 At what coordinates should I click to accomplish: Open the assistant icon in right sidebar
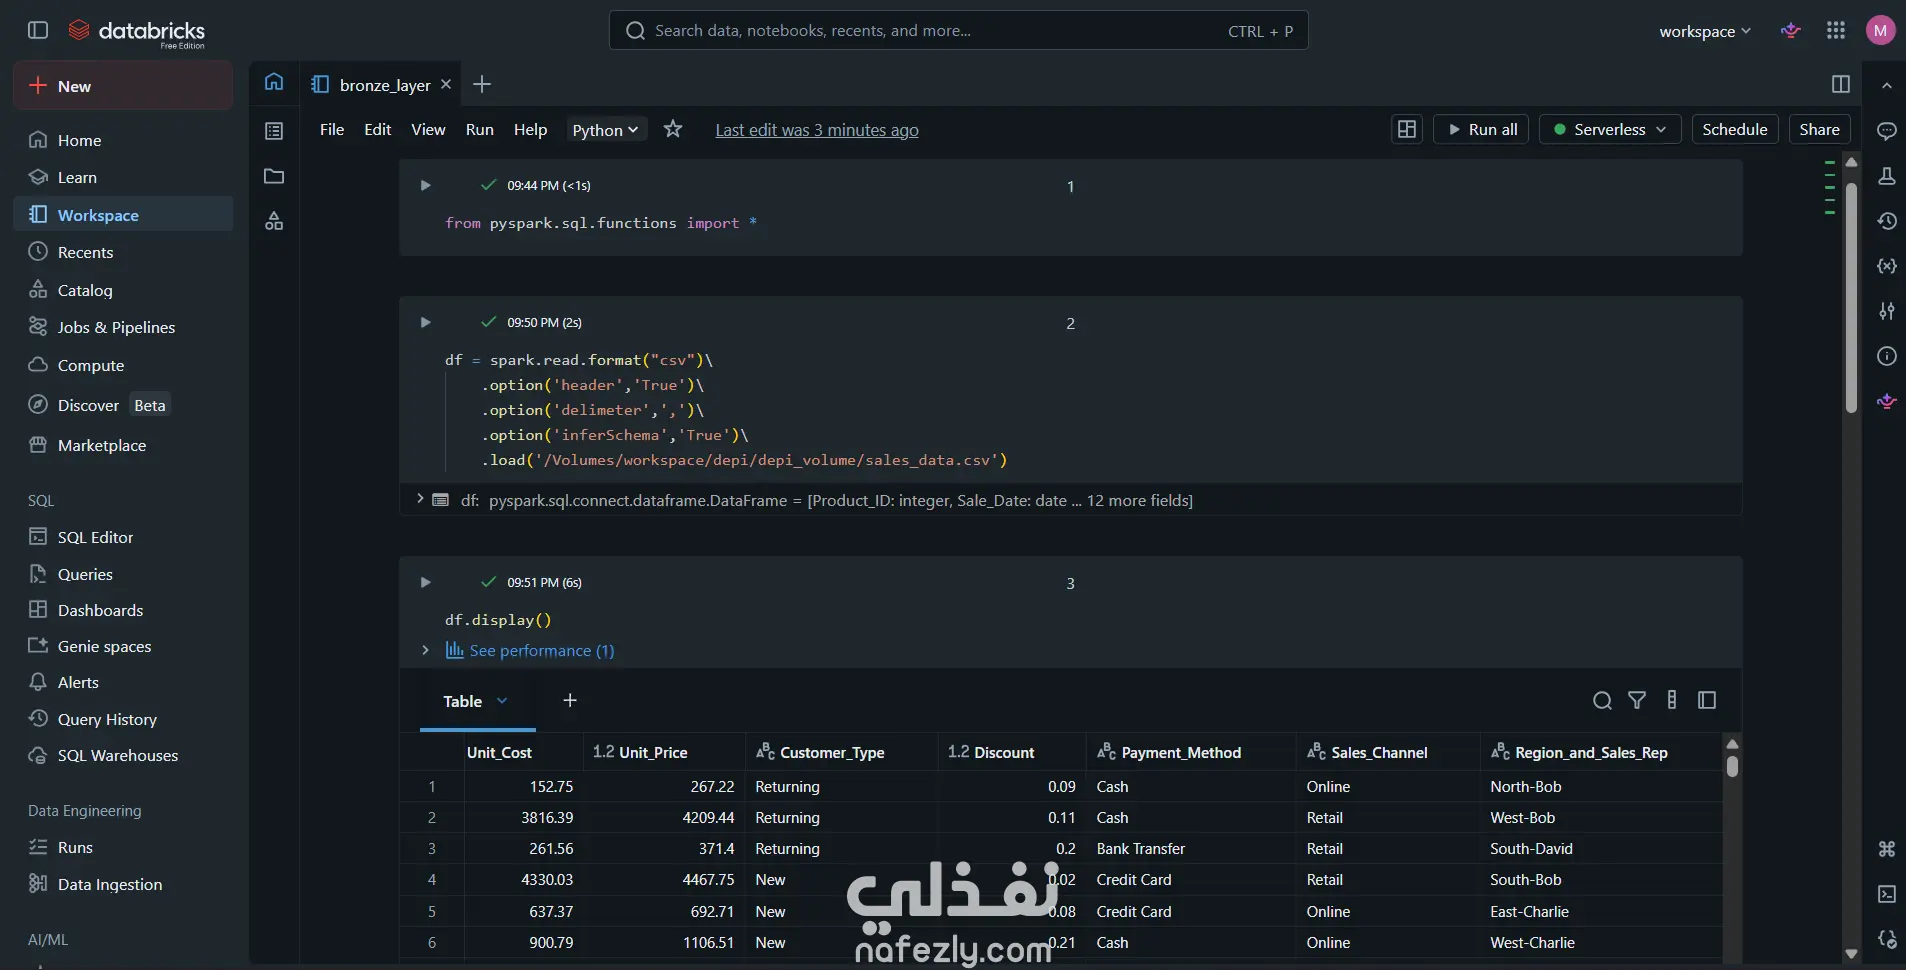click(1887, 401)
